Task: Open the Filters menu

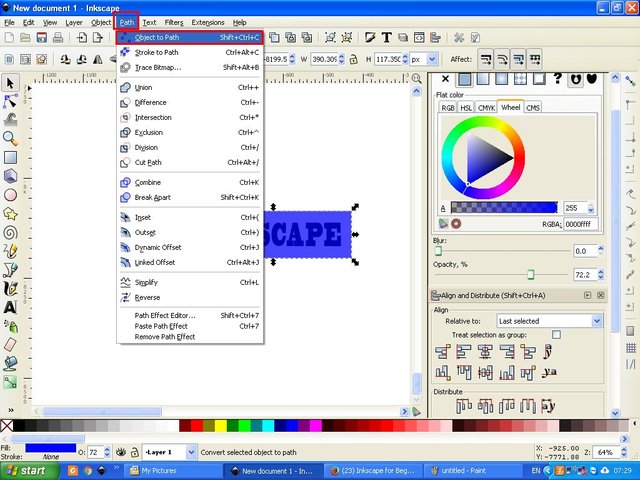Action: [174, 22]
